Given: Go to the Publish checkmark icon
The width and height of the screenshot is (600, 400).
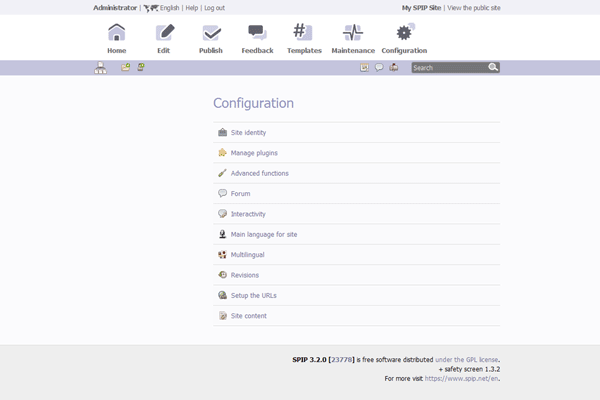Looking at the screenshot, I should (211, 33).
